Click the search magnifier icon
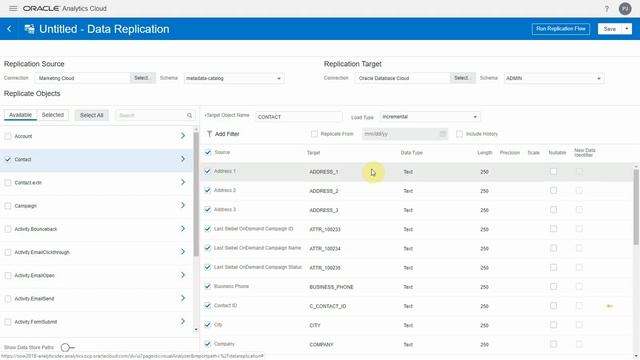Viewport: 640px width, 360px height. click(189, 116)
